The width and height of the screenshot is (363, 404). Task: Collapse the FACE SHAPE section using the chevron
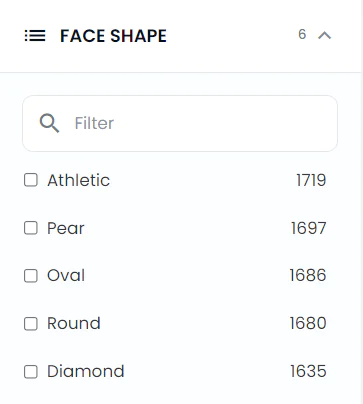coord(324,35)
